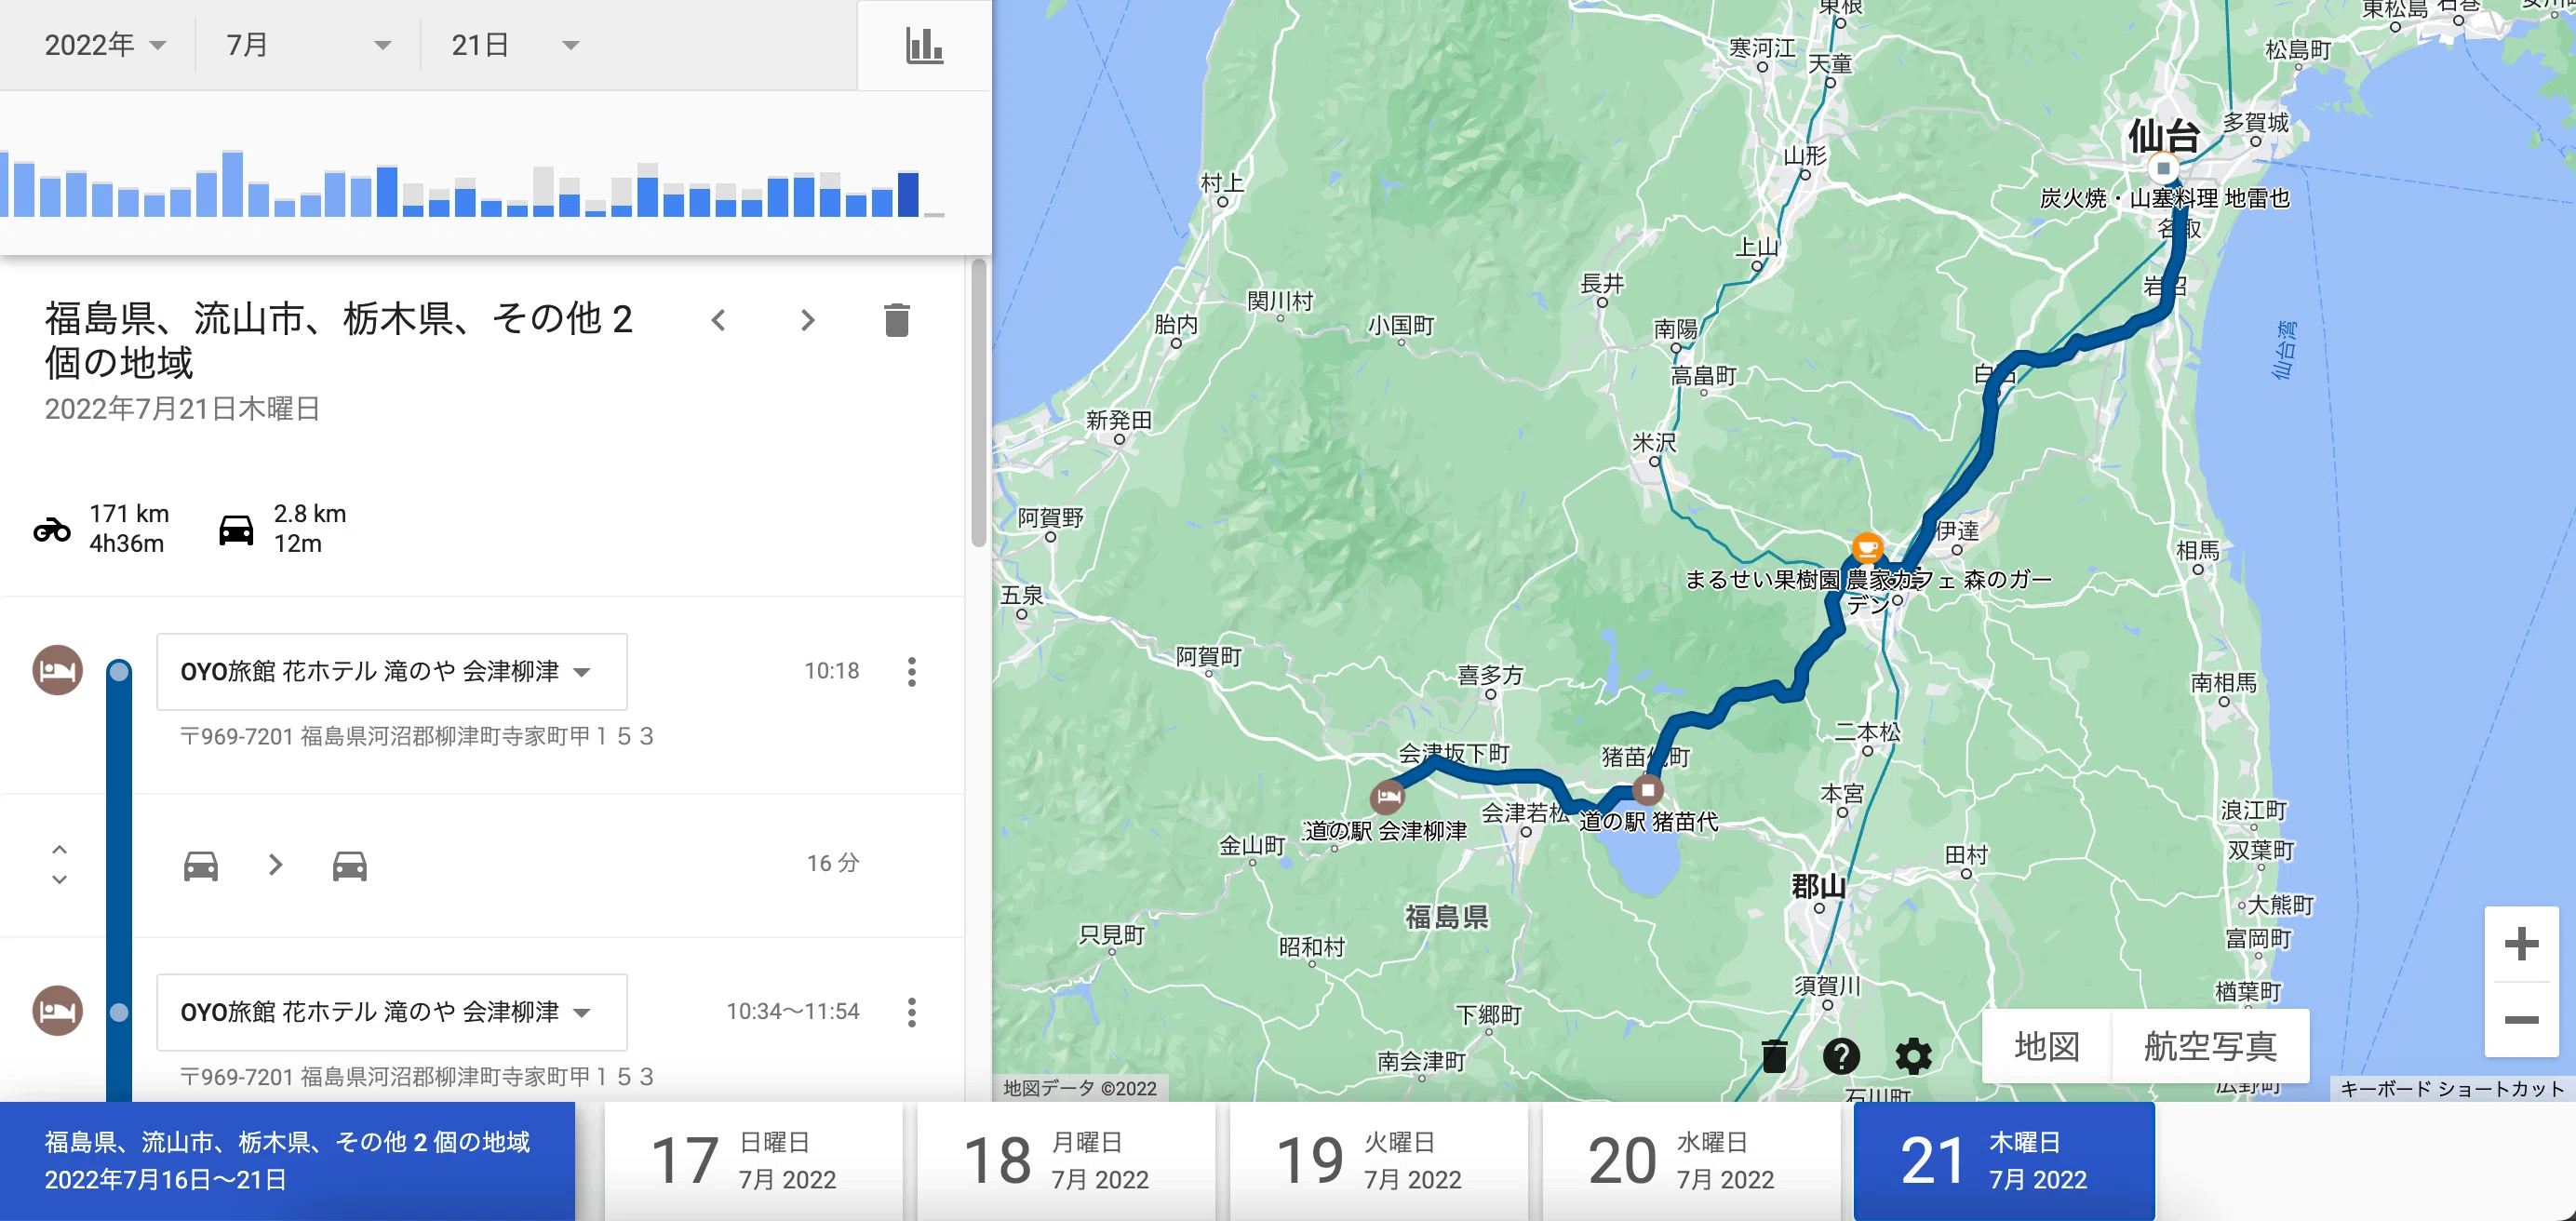The width and height of the screenshot is (2576, 1221).
Task: Click the car icon for 2.8 km
Action: [x=236, y=529]
